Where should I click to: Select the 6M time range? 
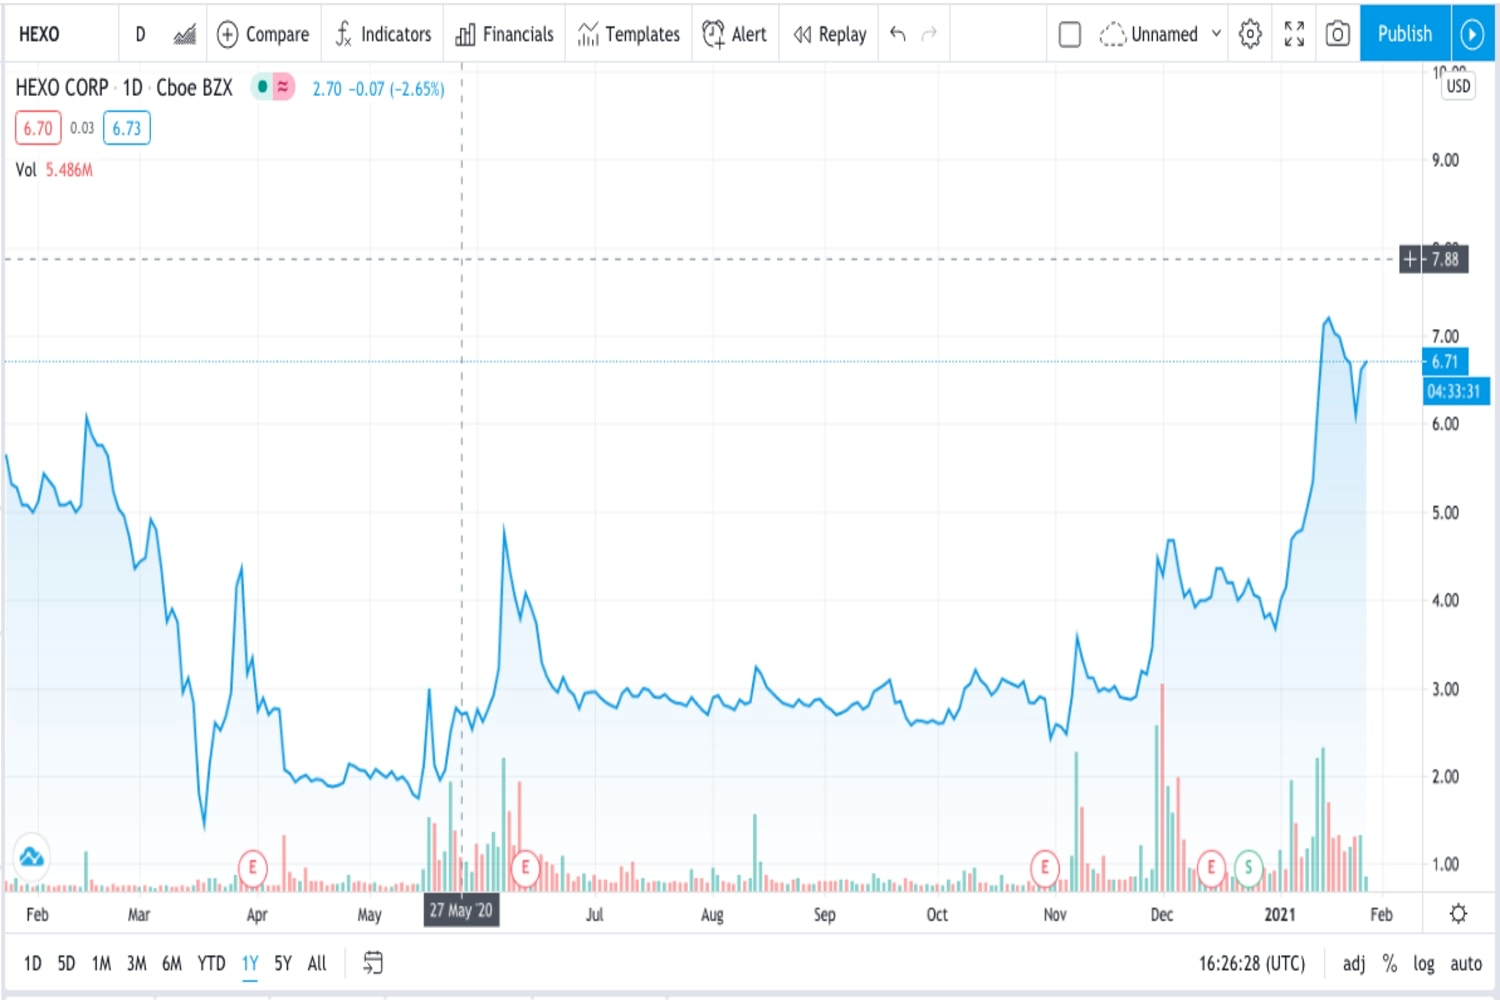(172, 963)
